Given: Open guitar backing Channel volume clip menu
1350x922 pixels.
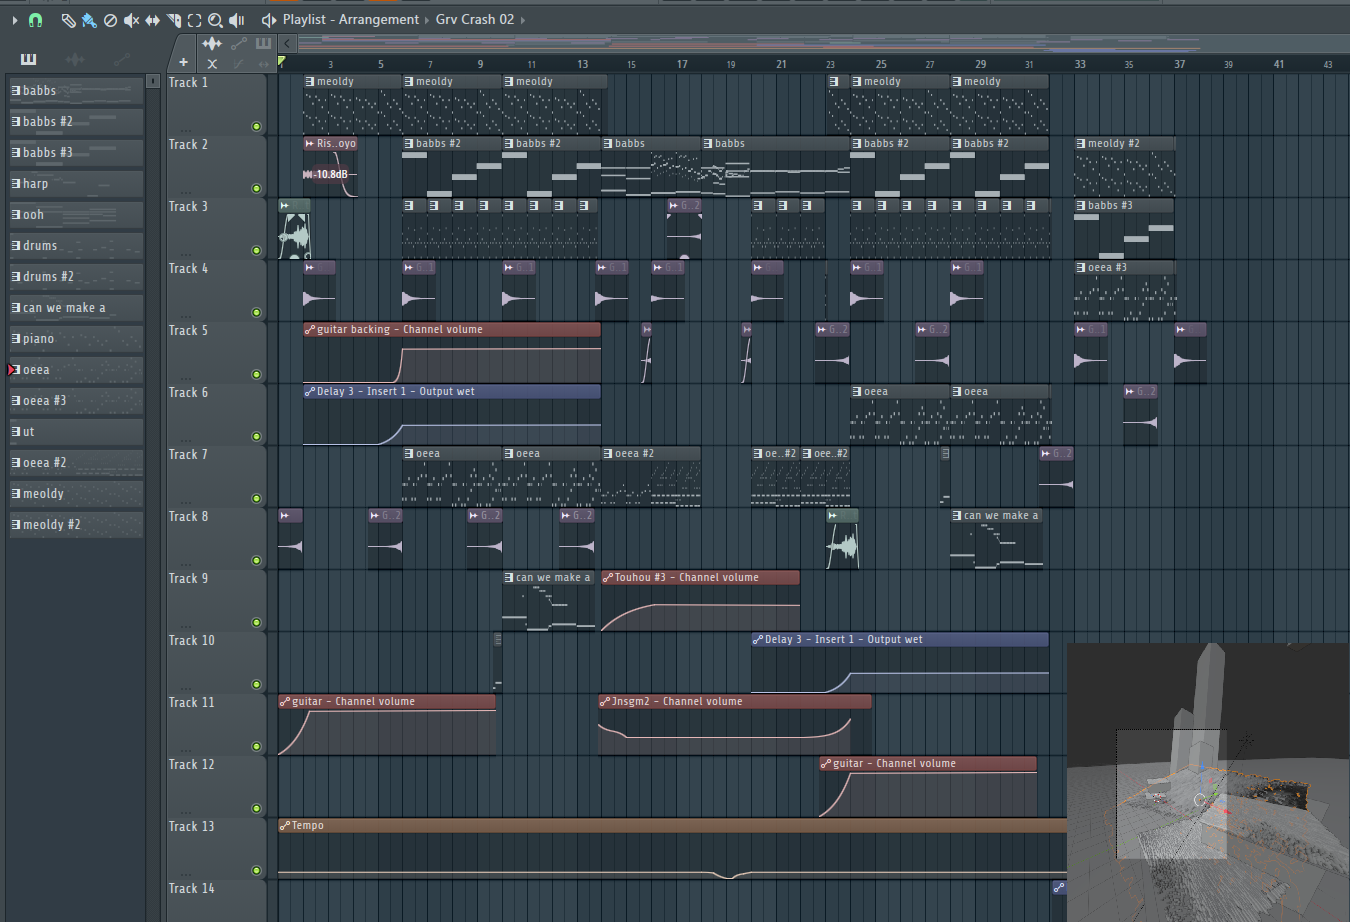Looking at the screenshot, I should pos(310,329).
